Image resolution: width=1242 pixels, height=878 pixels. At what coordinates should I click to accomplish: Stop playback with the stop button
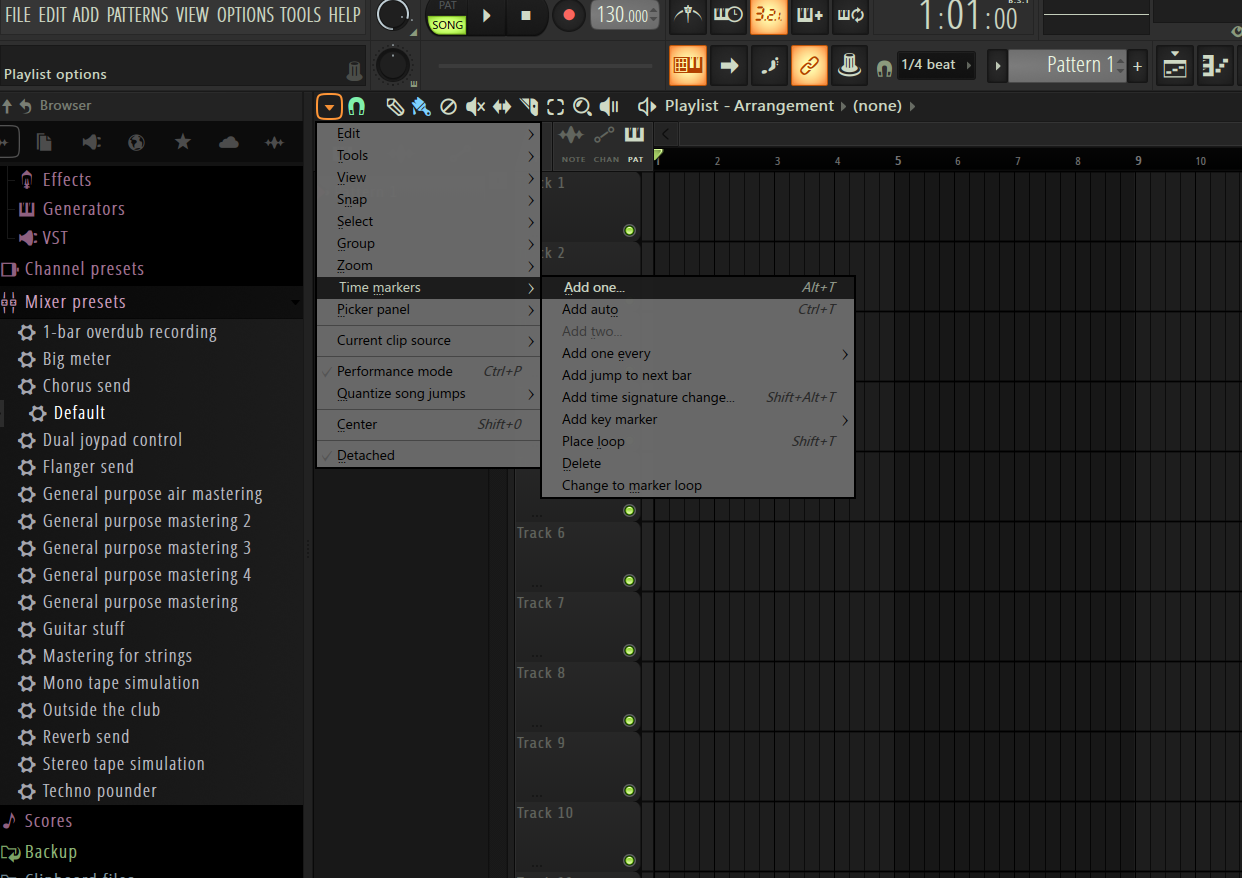[526, 16]
